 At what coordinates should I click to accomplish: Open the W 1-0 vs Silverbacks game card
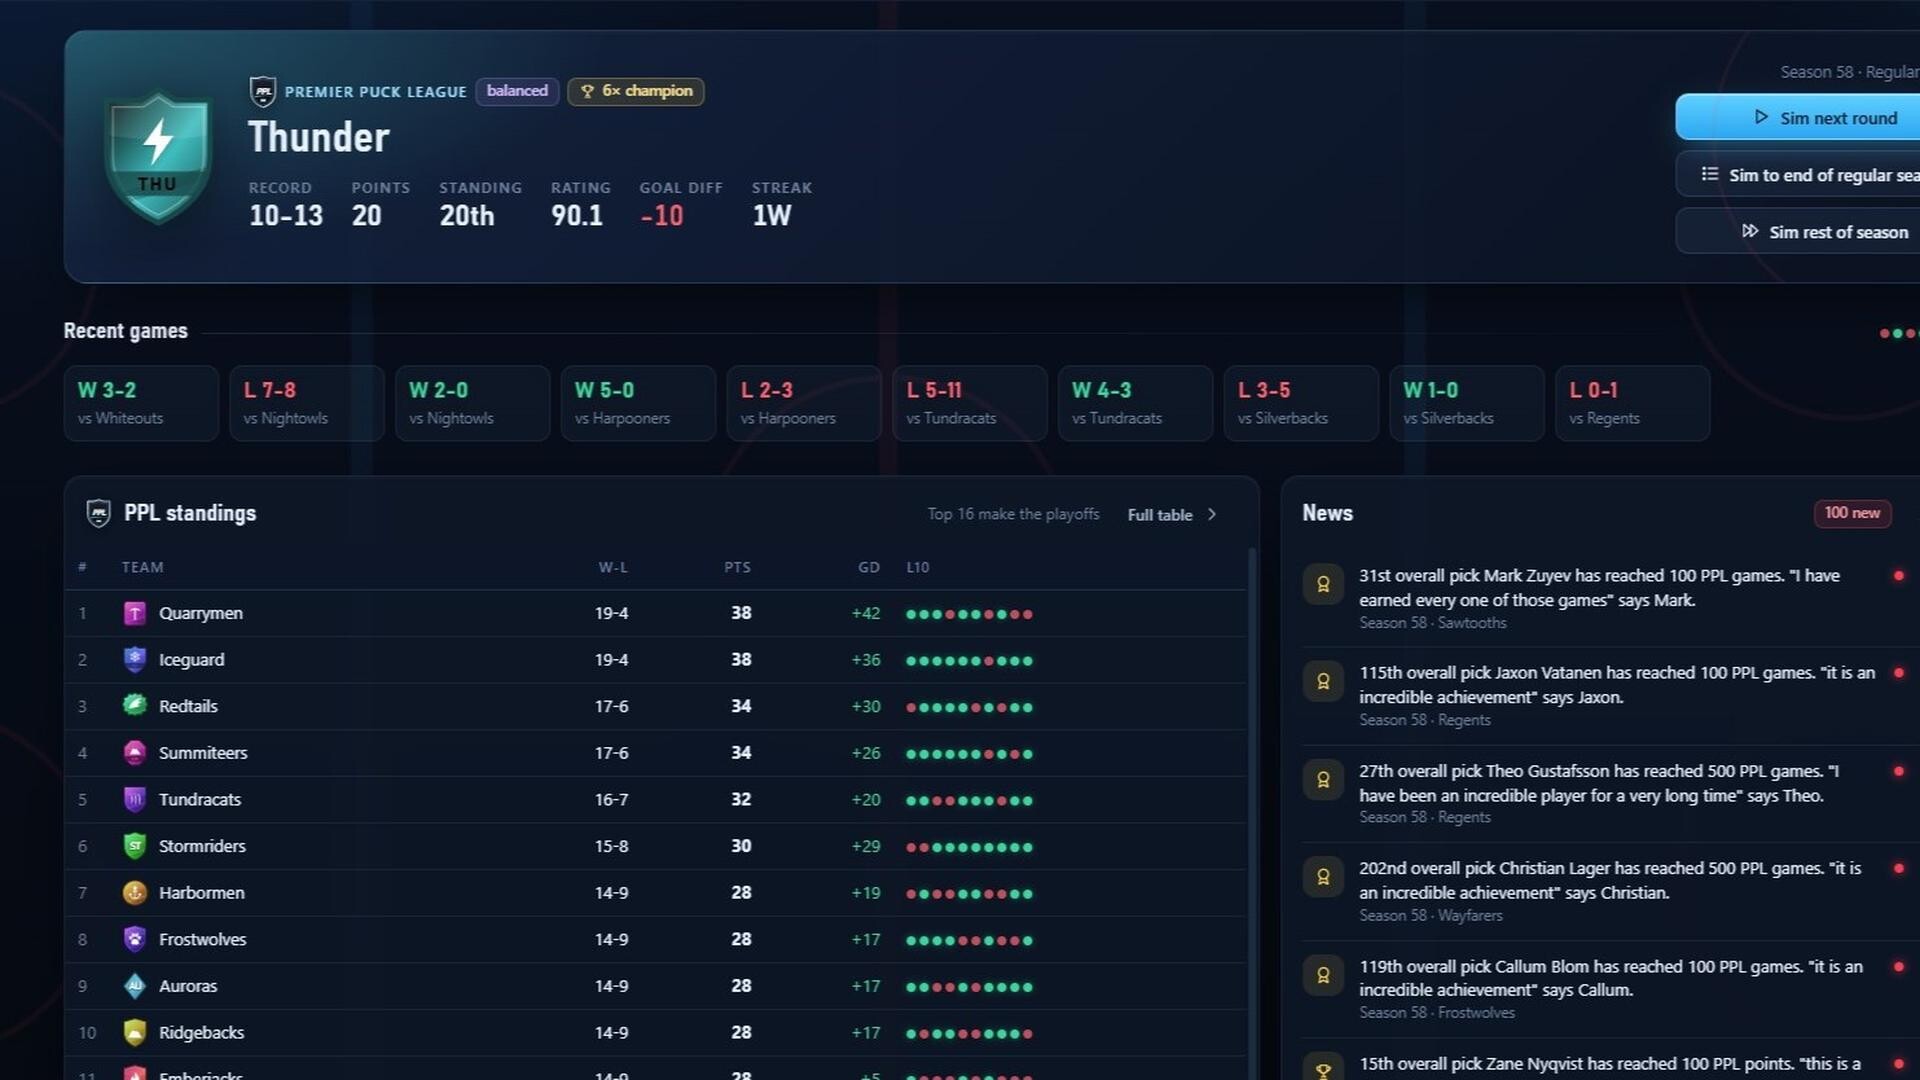click(x=1467, y=403)
